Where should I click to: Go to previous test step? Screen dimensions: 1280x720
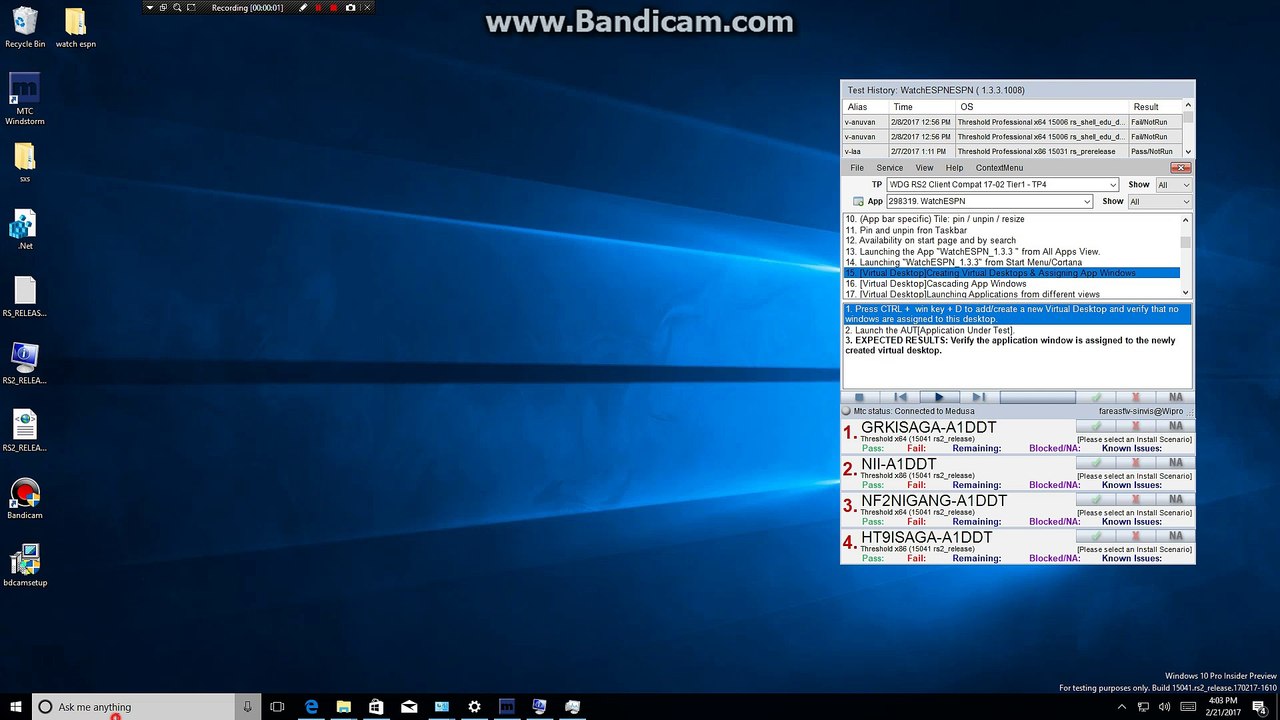click(900, 397)
